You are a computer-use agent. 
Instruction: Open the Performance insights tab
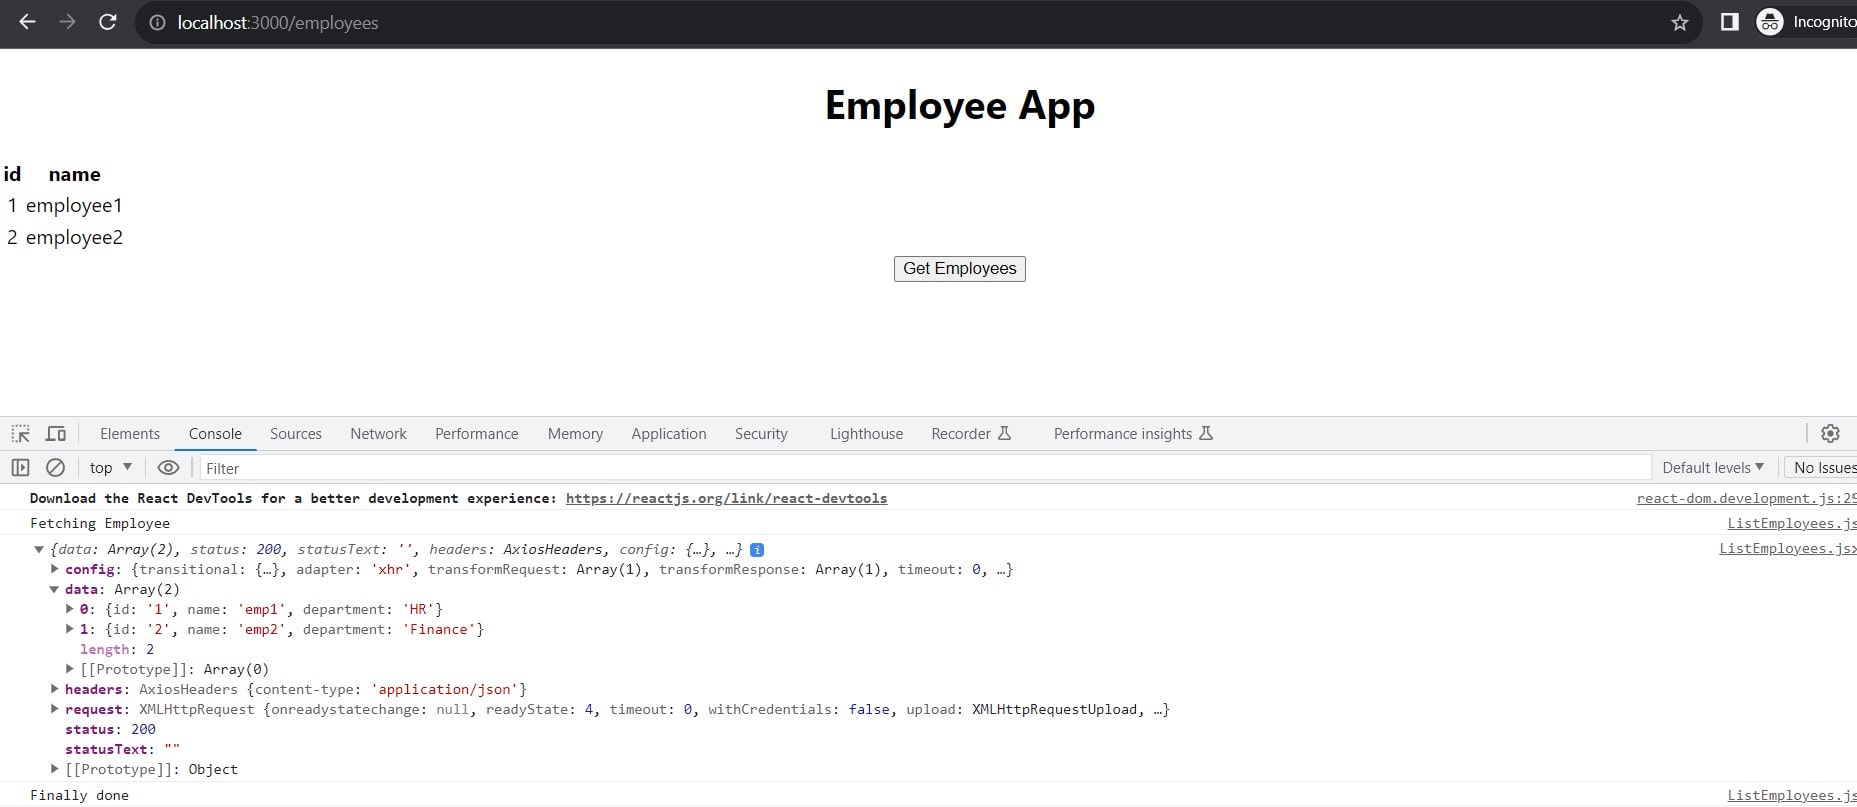click(x=1133, y=433)
